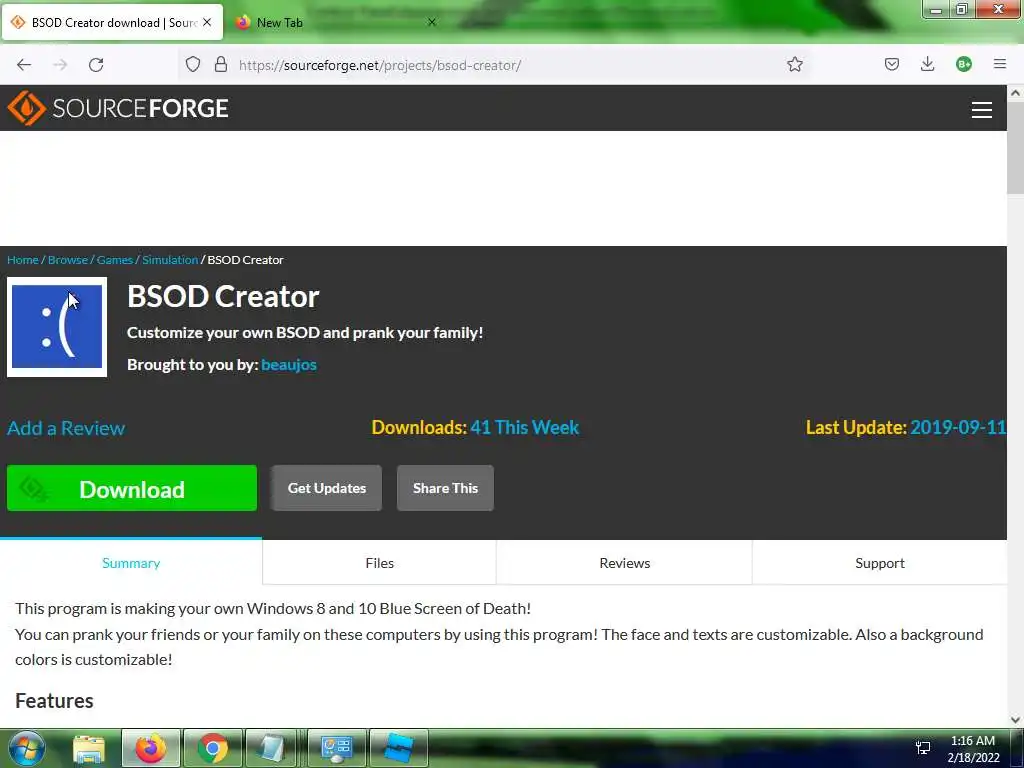Click the SourceForge logo
Image resolution: width=1024 pixels, height=768 pixels.
pos(118,108)
